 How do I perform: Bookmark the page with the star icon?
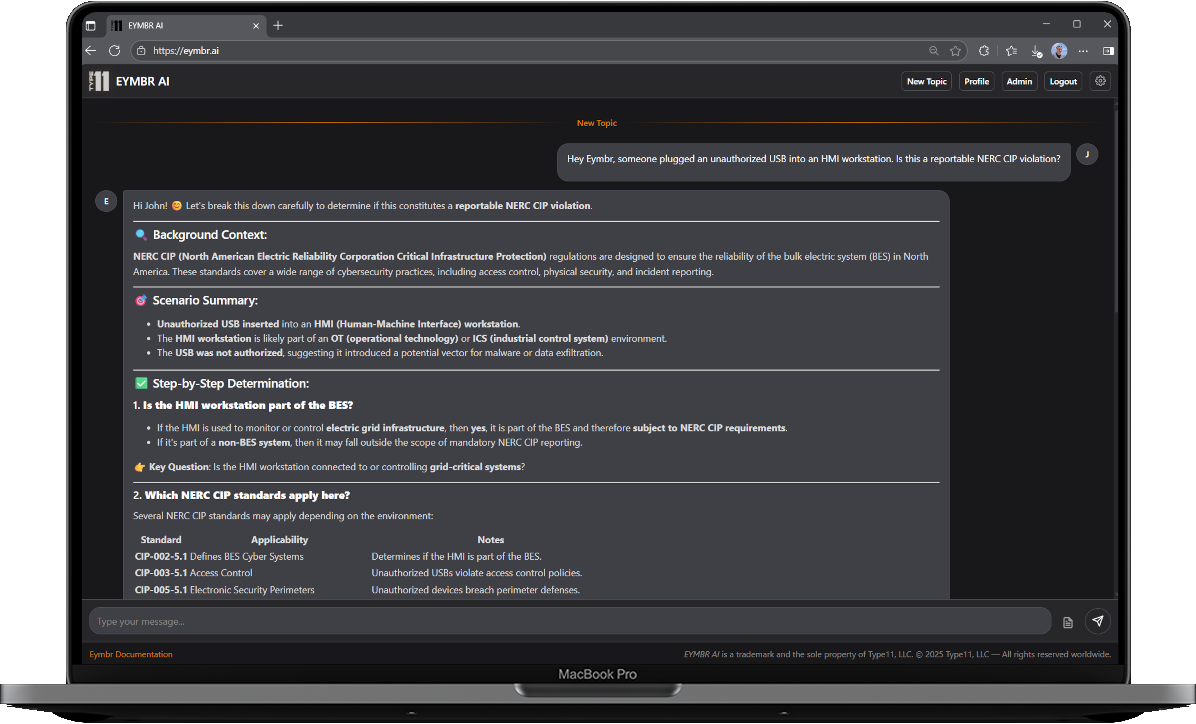955,51
